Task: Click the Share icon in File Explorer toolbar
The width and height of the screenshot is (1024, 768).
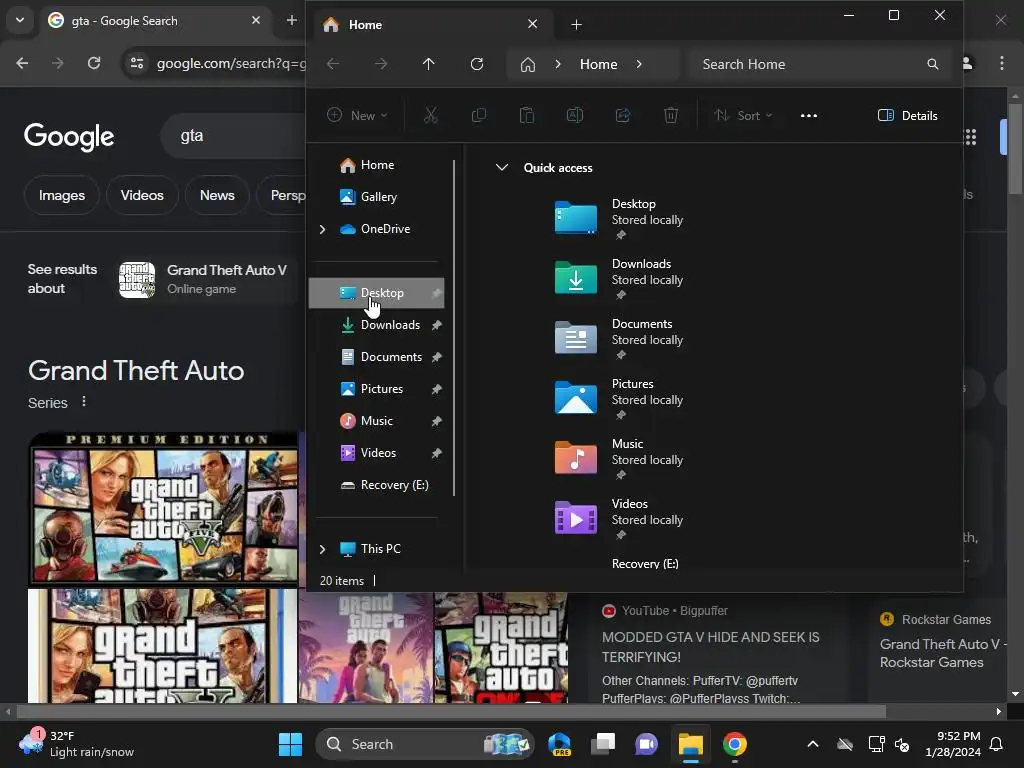Action: click(x=623, y=116)
